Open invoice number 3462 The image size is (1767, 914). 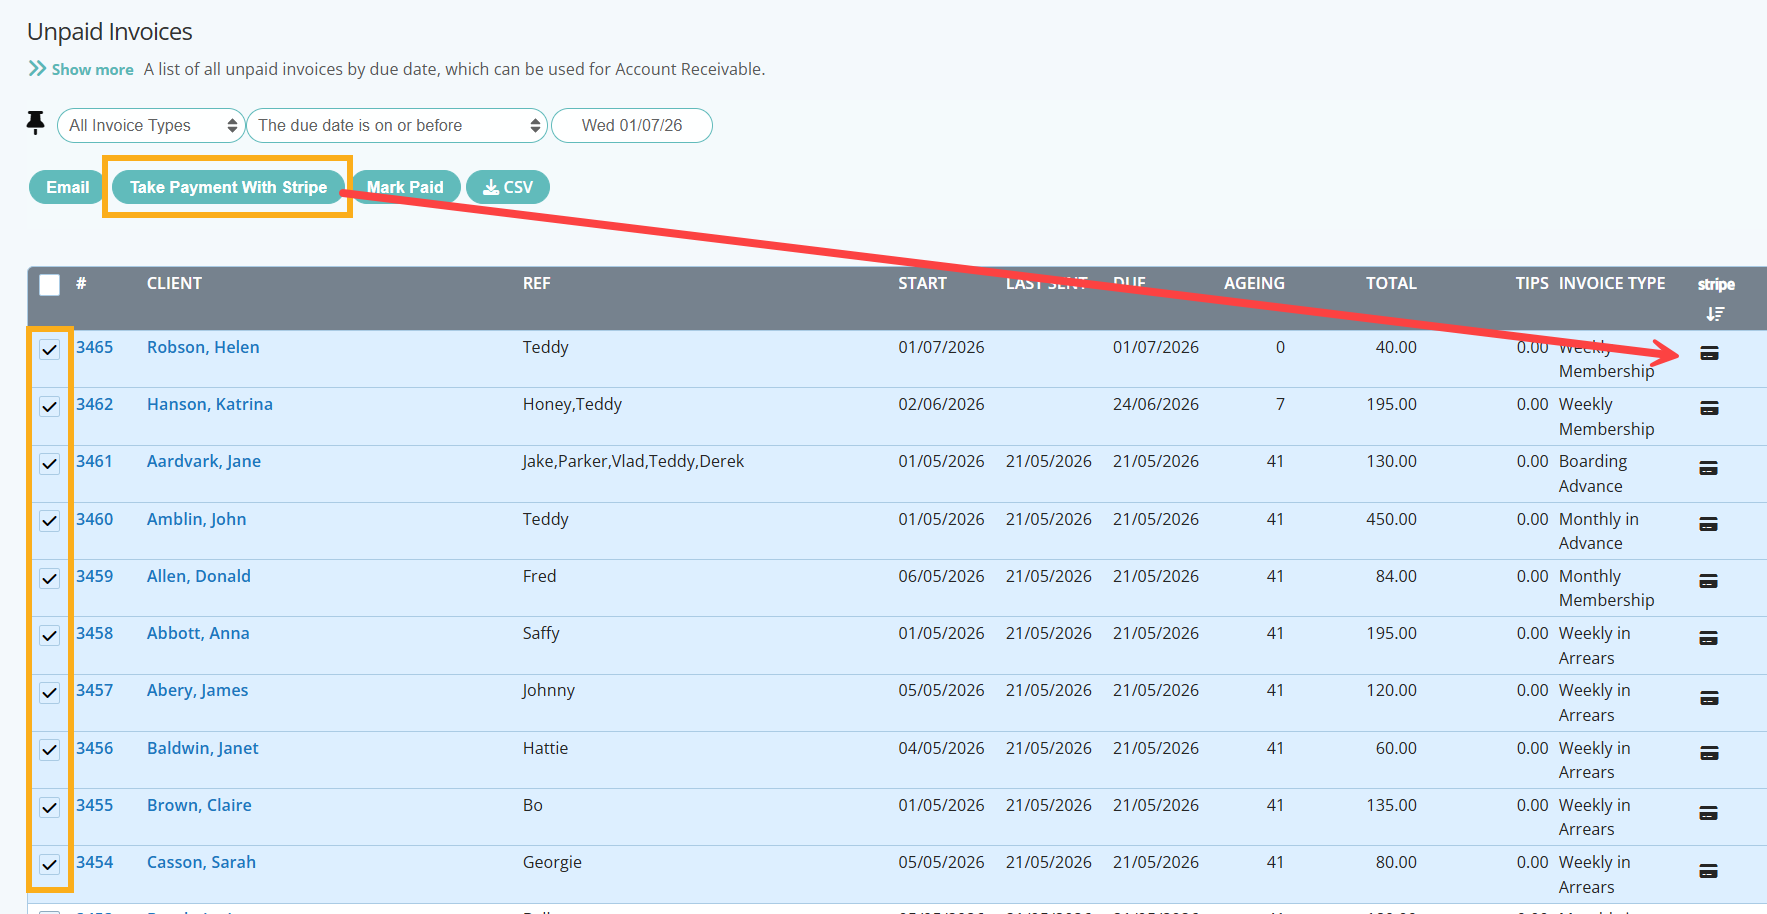pyautogui.click(x=95, y=404)
